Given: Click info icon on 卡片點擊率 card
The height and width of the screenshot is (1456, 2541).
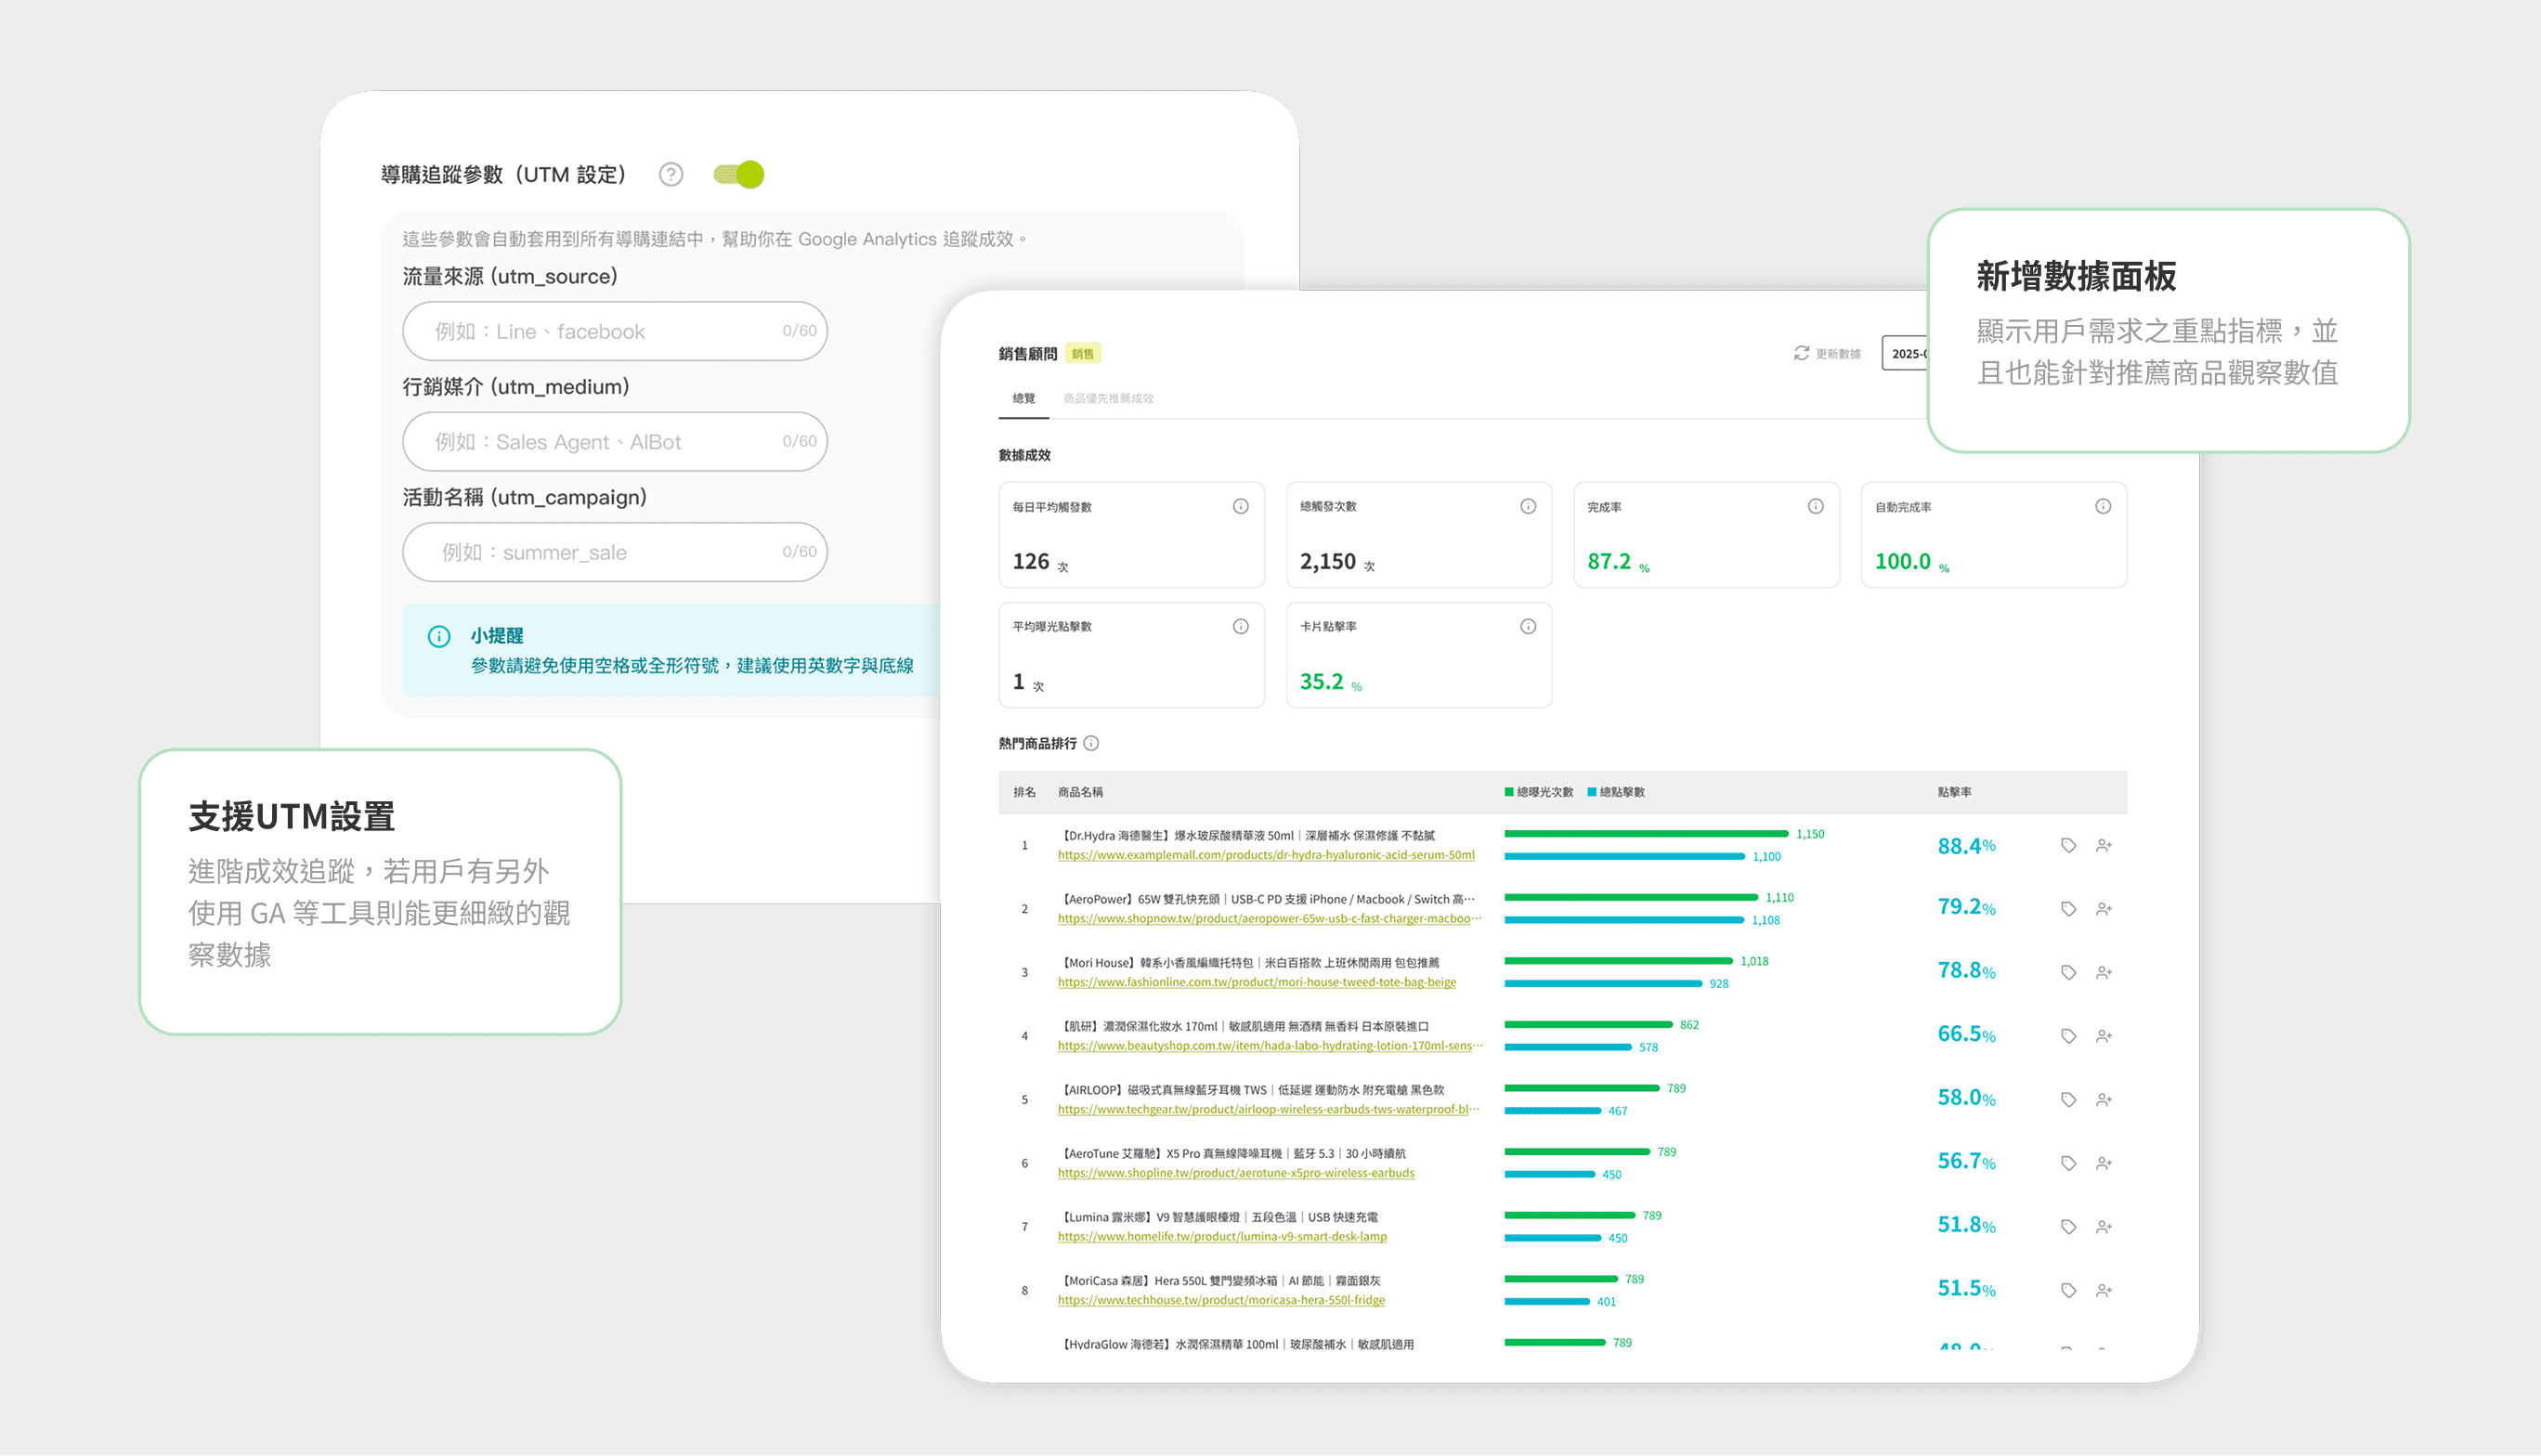Looking at the screenshot, I should pos(1527,626).
